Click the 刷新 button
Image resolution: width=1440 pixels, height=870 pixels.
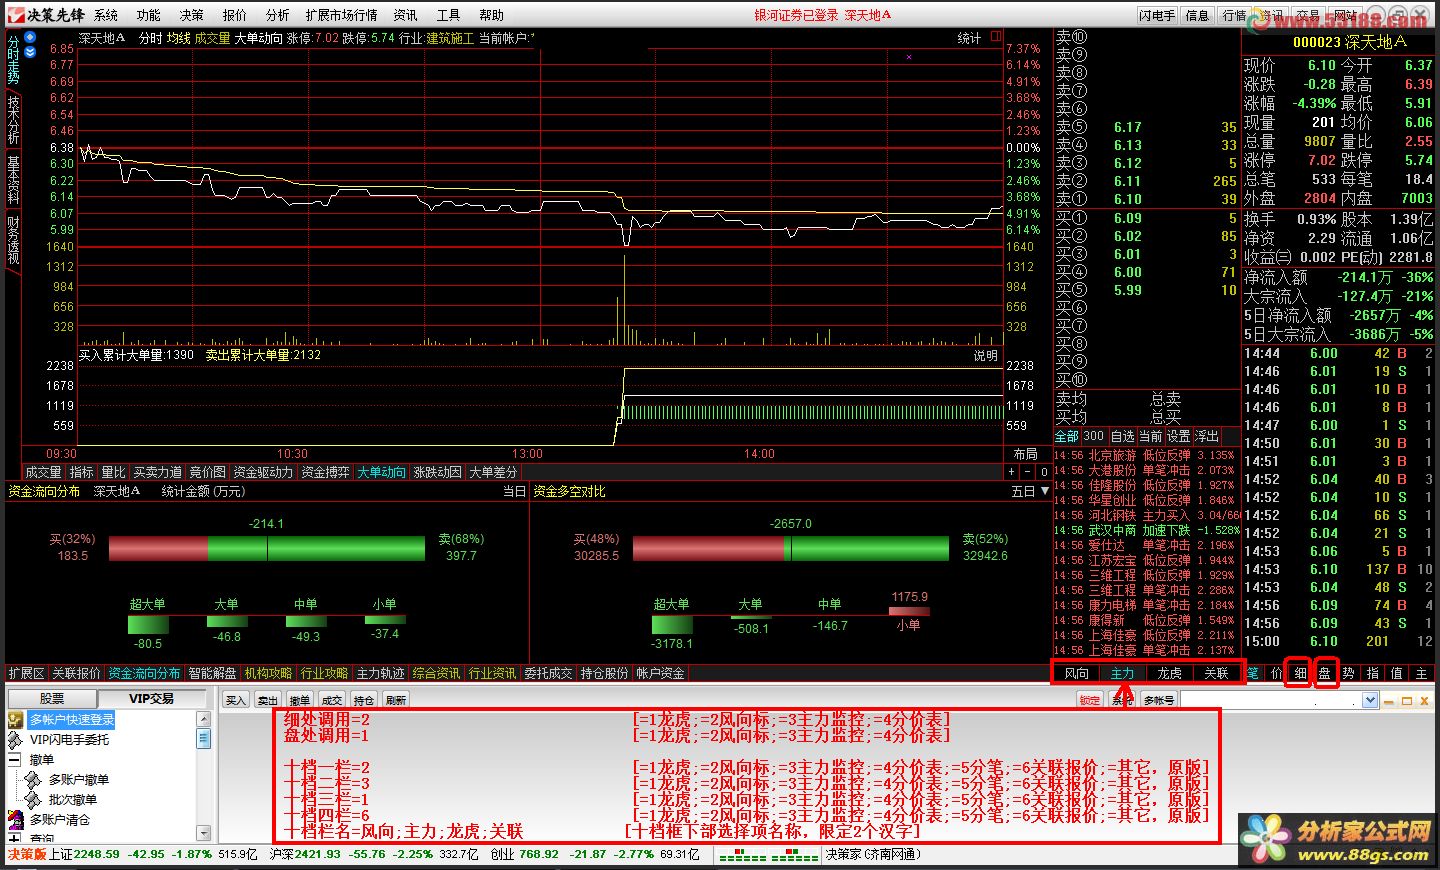(x=396, y=700)
